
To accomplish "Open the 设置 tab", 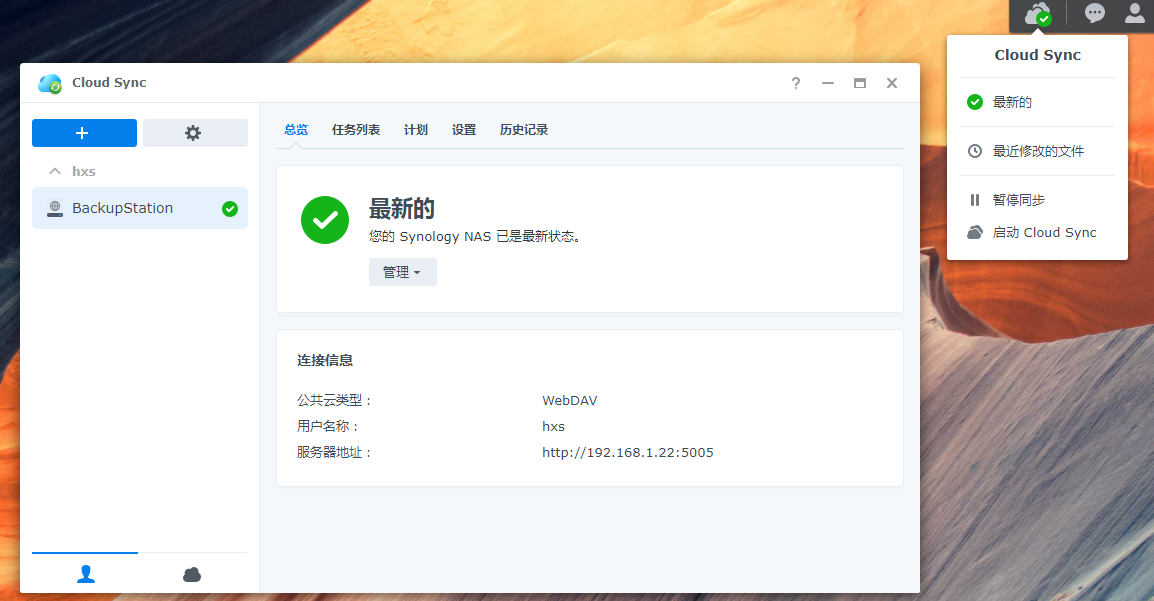I will tap(464, 130).
